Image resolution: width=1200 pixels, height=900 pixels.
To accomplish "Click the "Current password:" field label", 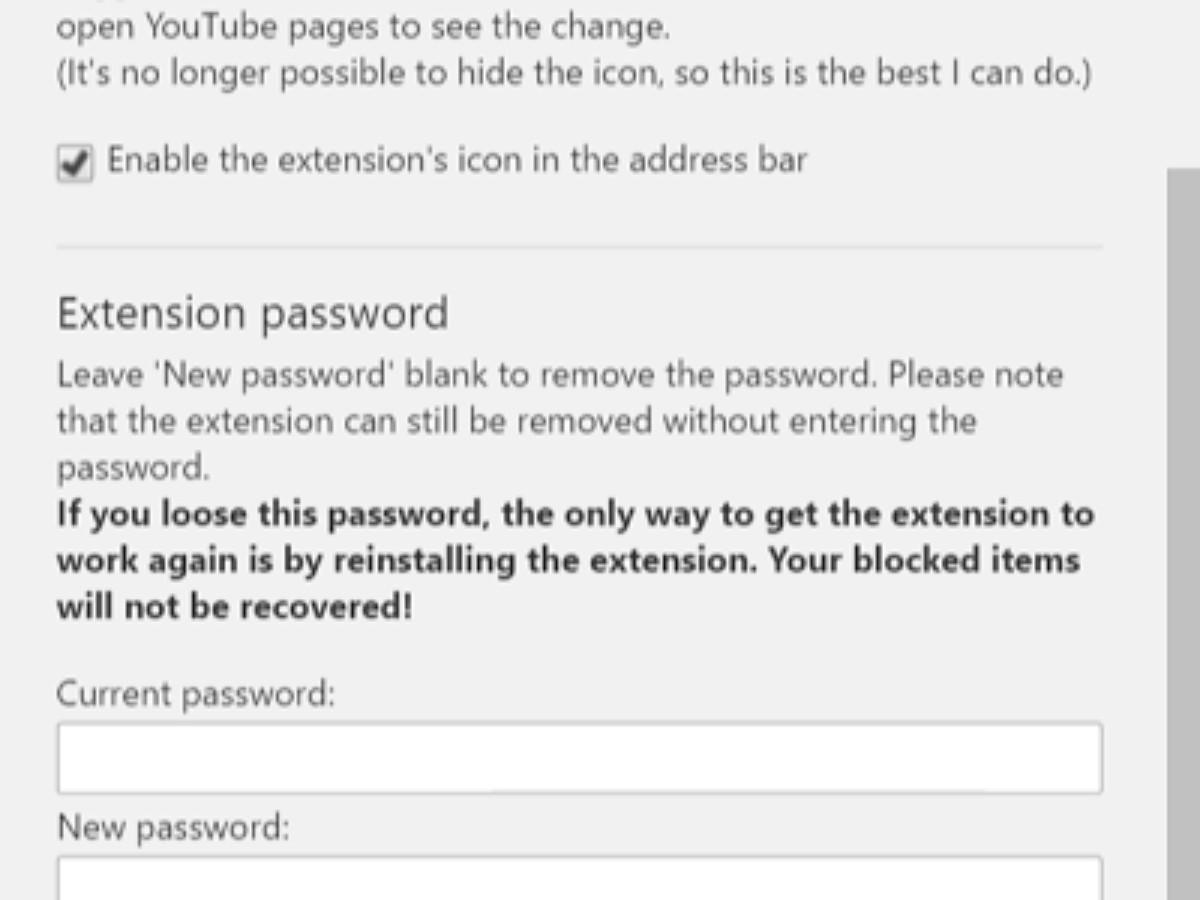I will [x=196, y=693].
